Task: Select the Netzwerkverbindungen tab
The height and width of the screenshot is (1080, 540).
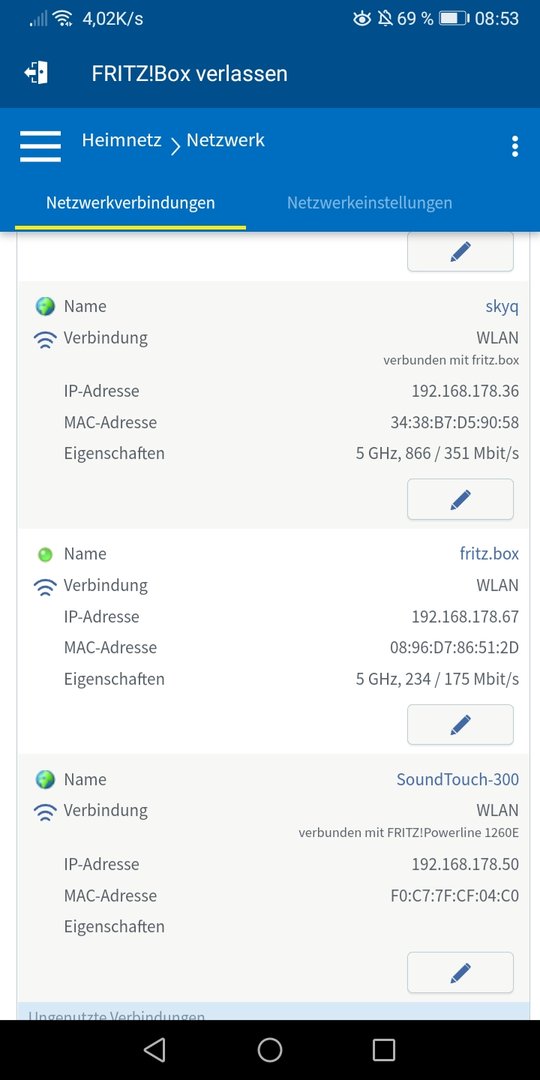Action: (x=130, y=202)
